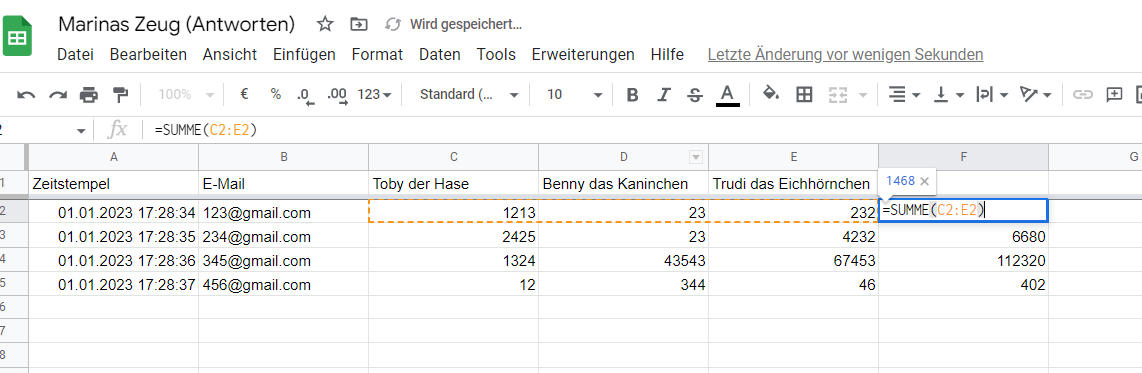Format as currency euro

click(x=245, y=94)
